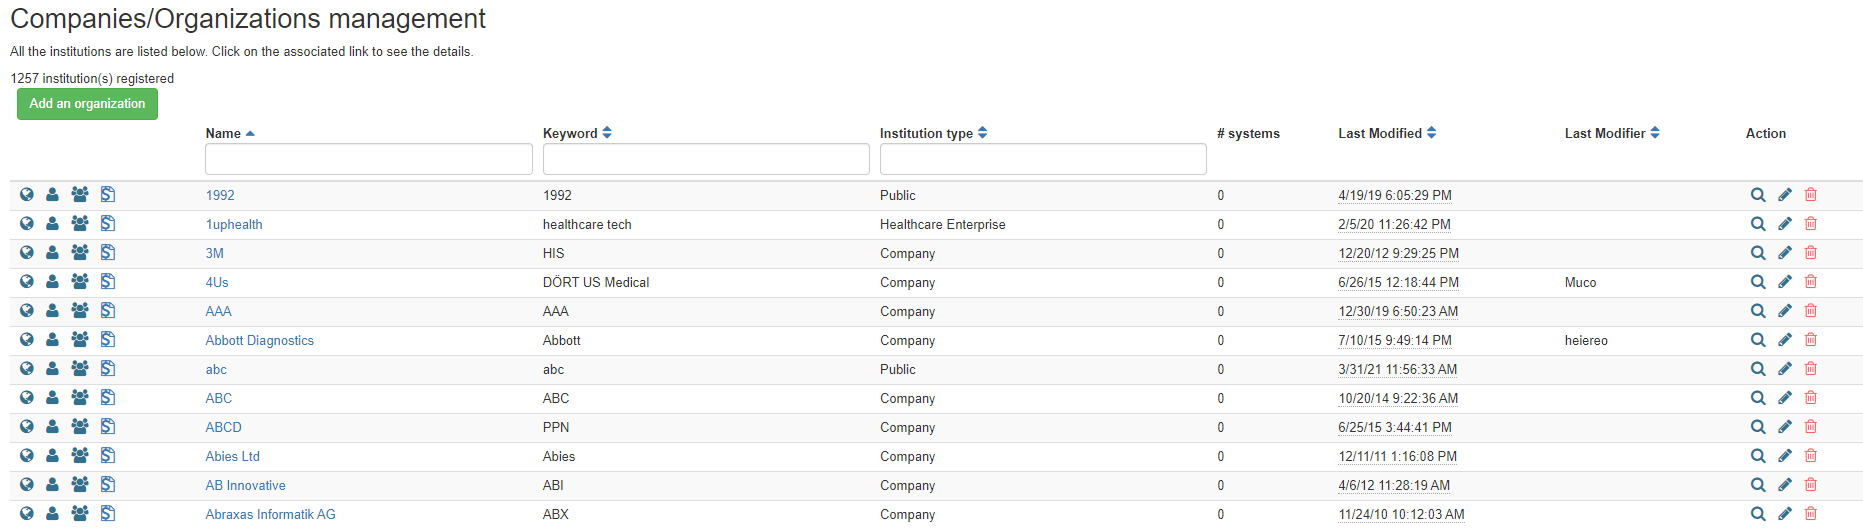Delete the abc organization via trash icon
Viewport: 1863px width, 528px height.
1811,369
